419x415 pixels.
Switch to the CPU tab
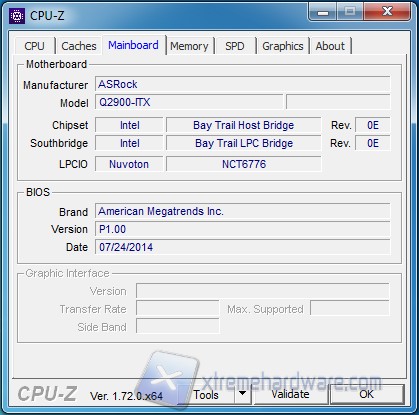(35, 46)
